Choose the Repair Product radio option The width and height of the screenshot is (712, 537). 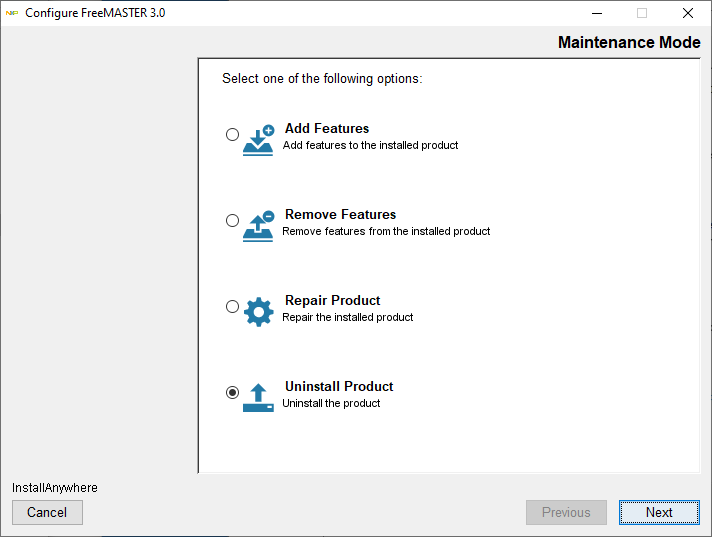pos(233,307)
